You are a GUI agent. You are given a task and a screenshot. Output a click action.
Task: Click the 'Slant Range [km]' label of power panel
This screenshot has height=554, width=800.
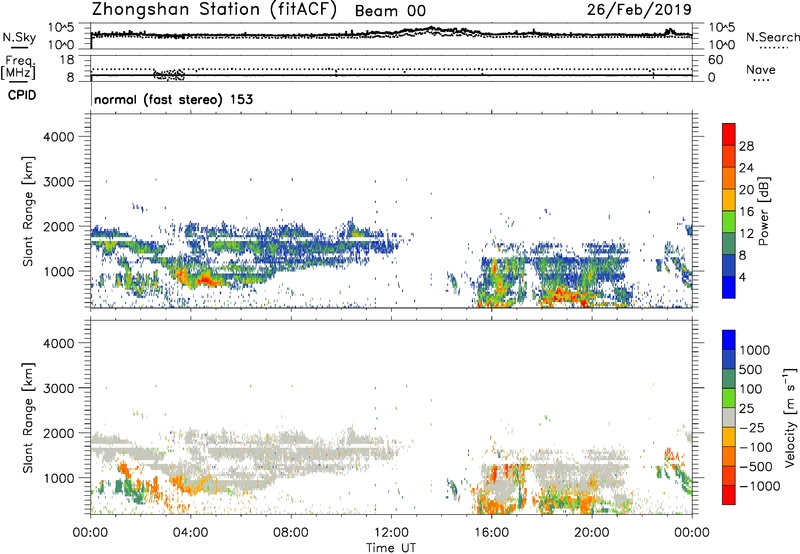[x=28, y=211]
